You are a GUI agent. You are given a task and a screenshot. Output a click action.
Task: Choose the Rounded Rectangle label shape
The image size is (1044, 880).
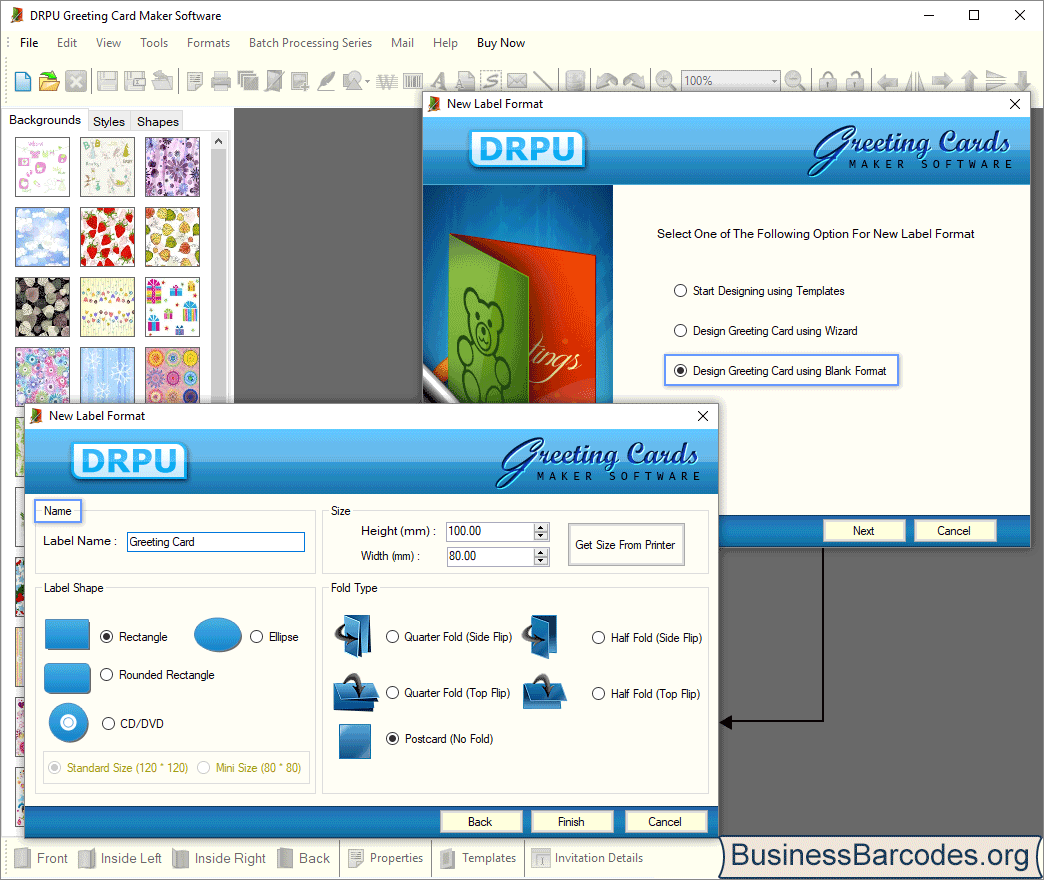click(107, 675)
